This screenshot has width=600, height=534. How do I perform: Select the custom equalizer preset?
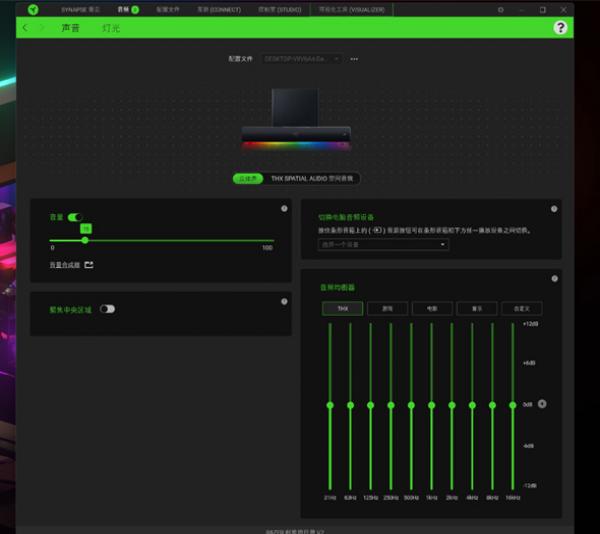tap(522, 308)
